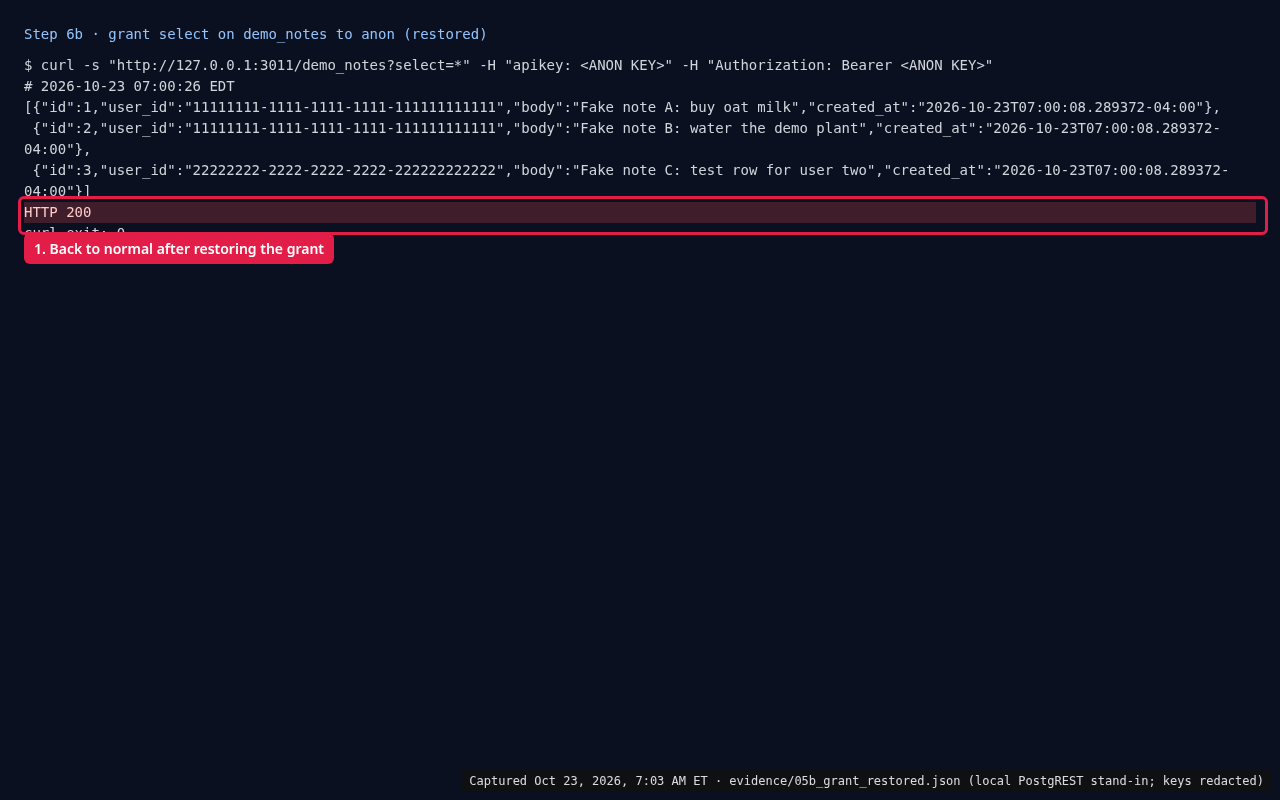
Task: Click the "Step 6b · grant select" heading
Action: pos(256,34)
